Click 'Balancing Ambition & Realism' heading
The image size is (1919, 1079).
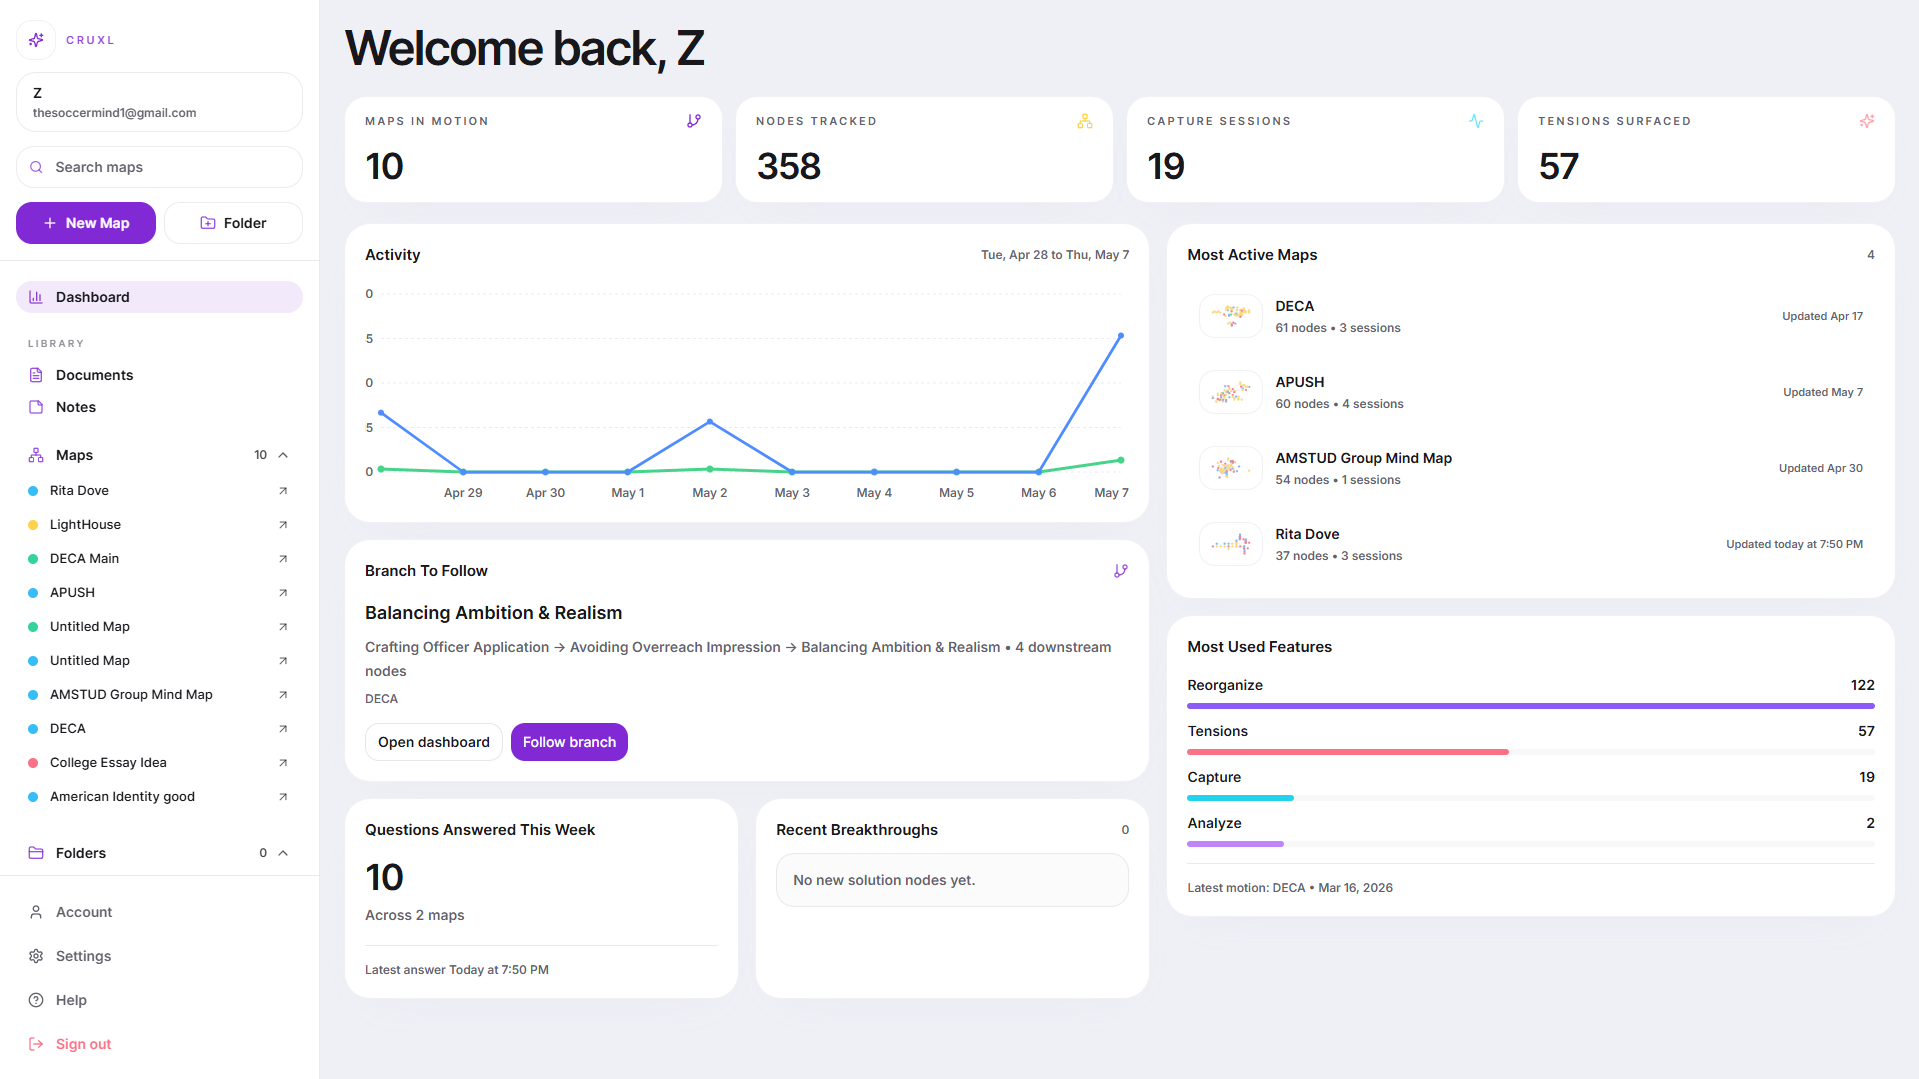click(493, 613)
